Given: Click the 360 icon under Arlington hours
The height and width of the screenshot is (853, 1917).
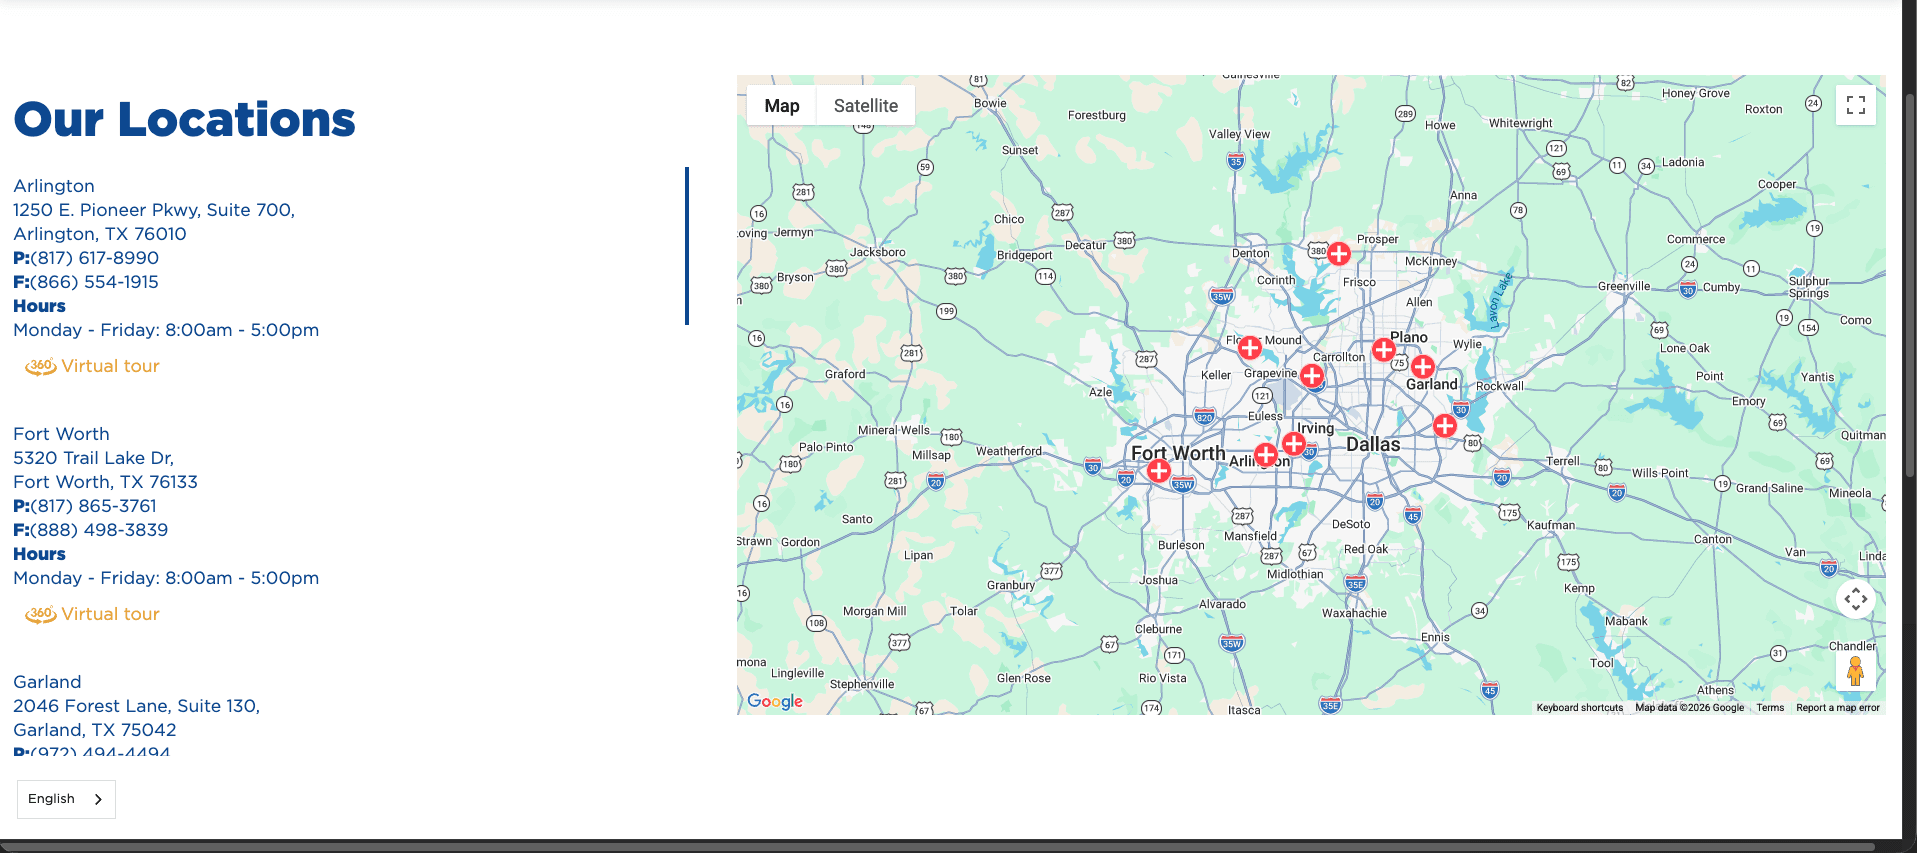Looking at the screenshot, I should click(40, 366).
